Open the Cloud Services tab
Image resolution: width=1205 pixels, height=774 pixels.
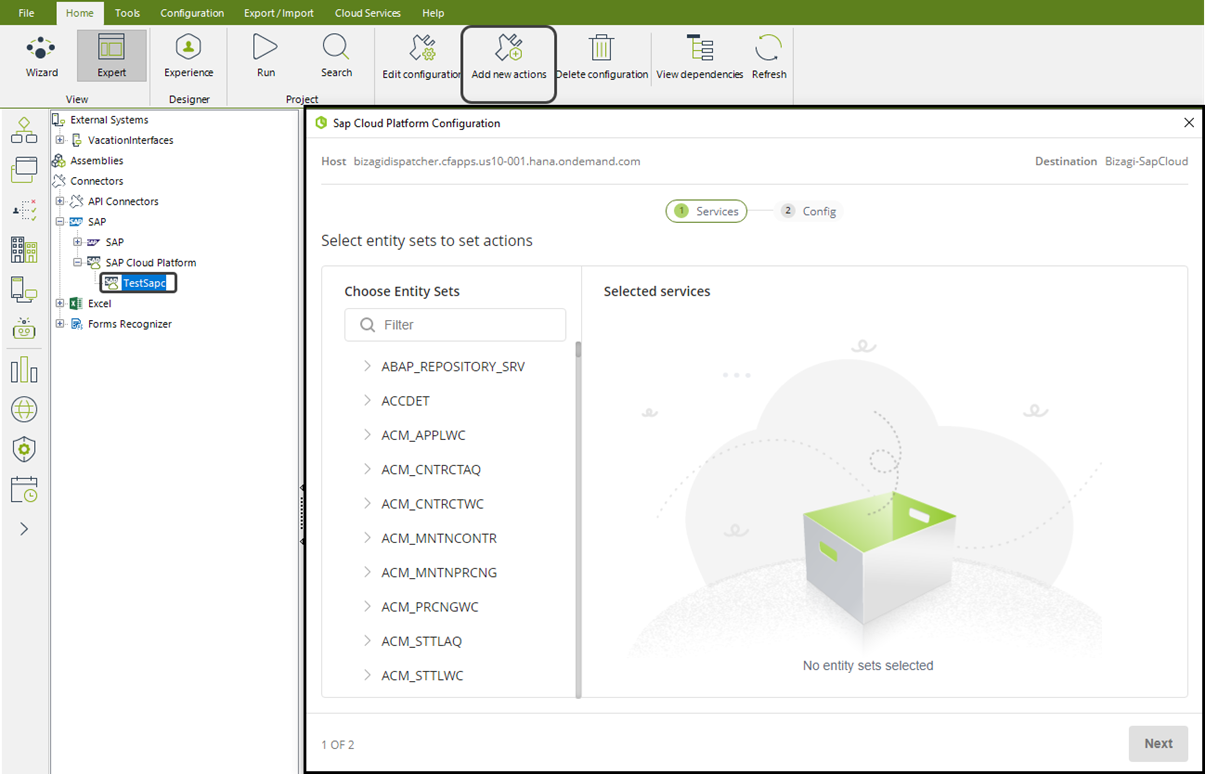point(368,13)
